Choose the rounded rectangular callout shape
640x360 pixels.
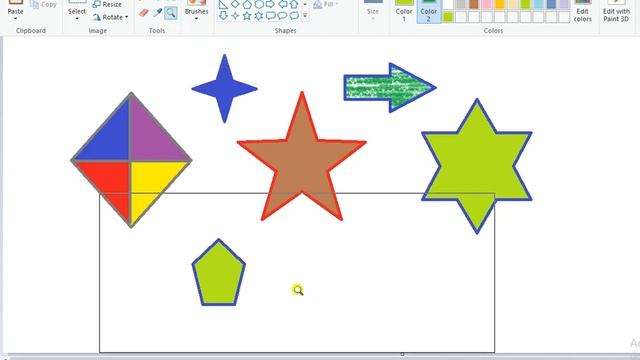tap(270, 16)
